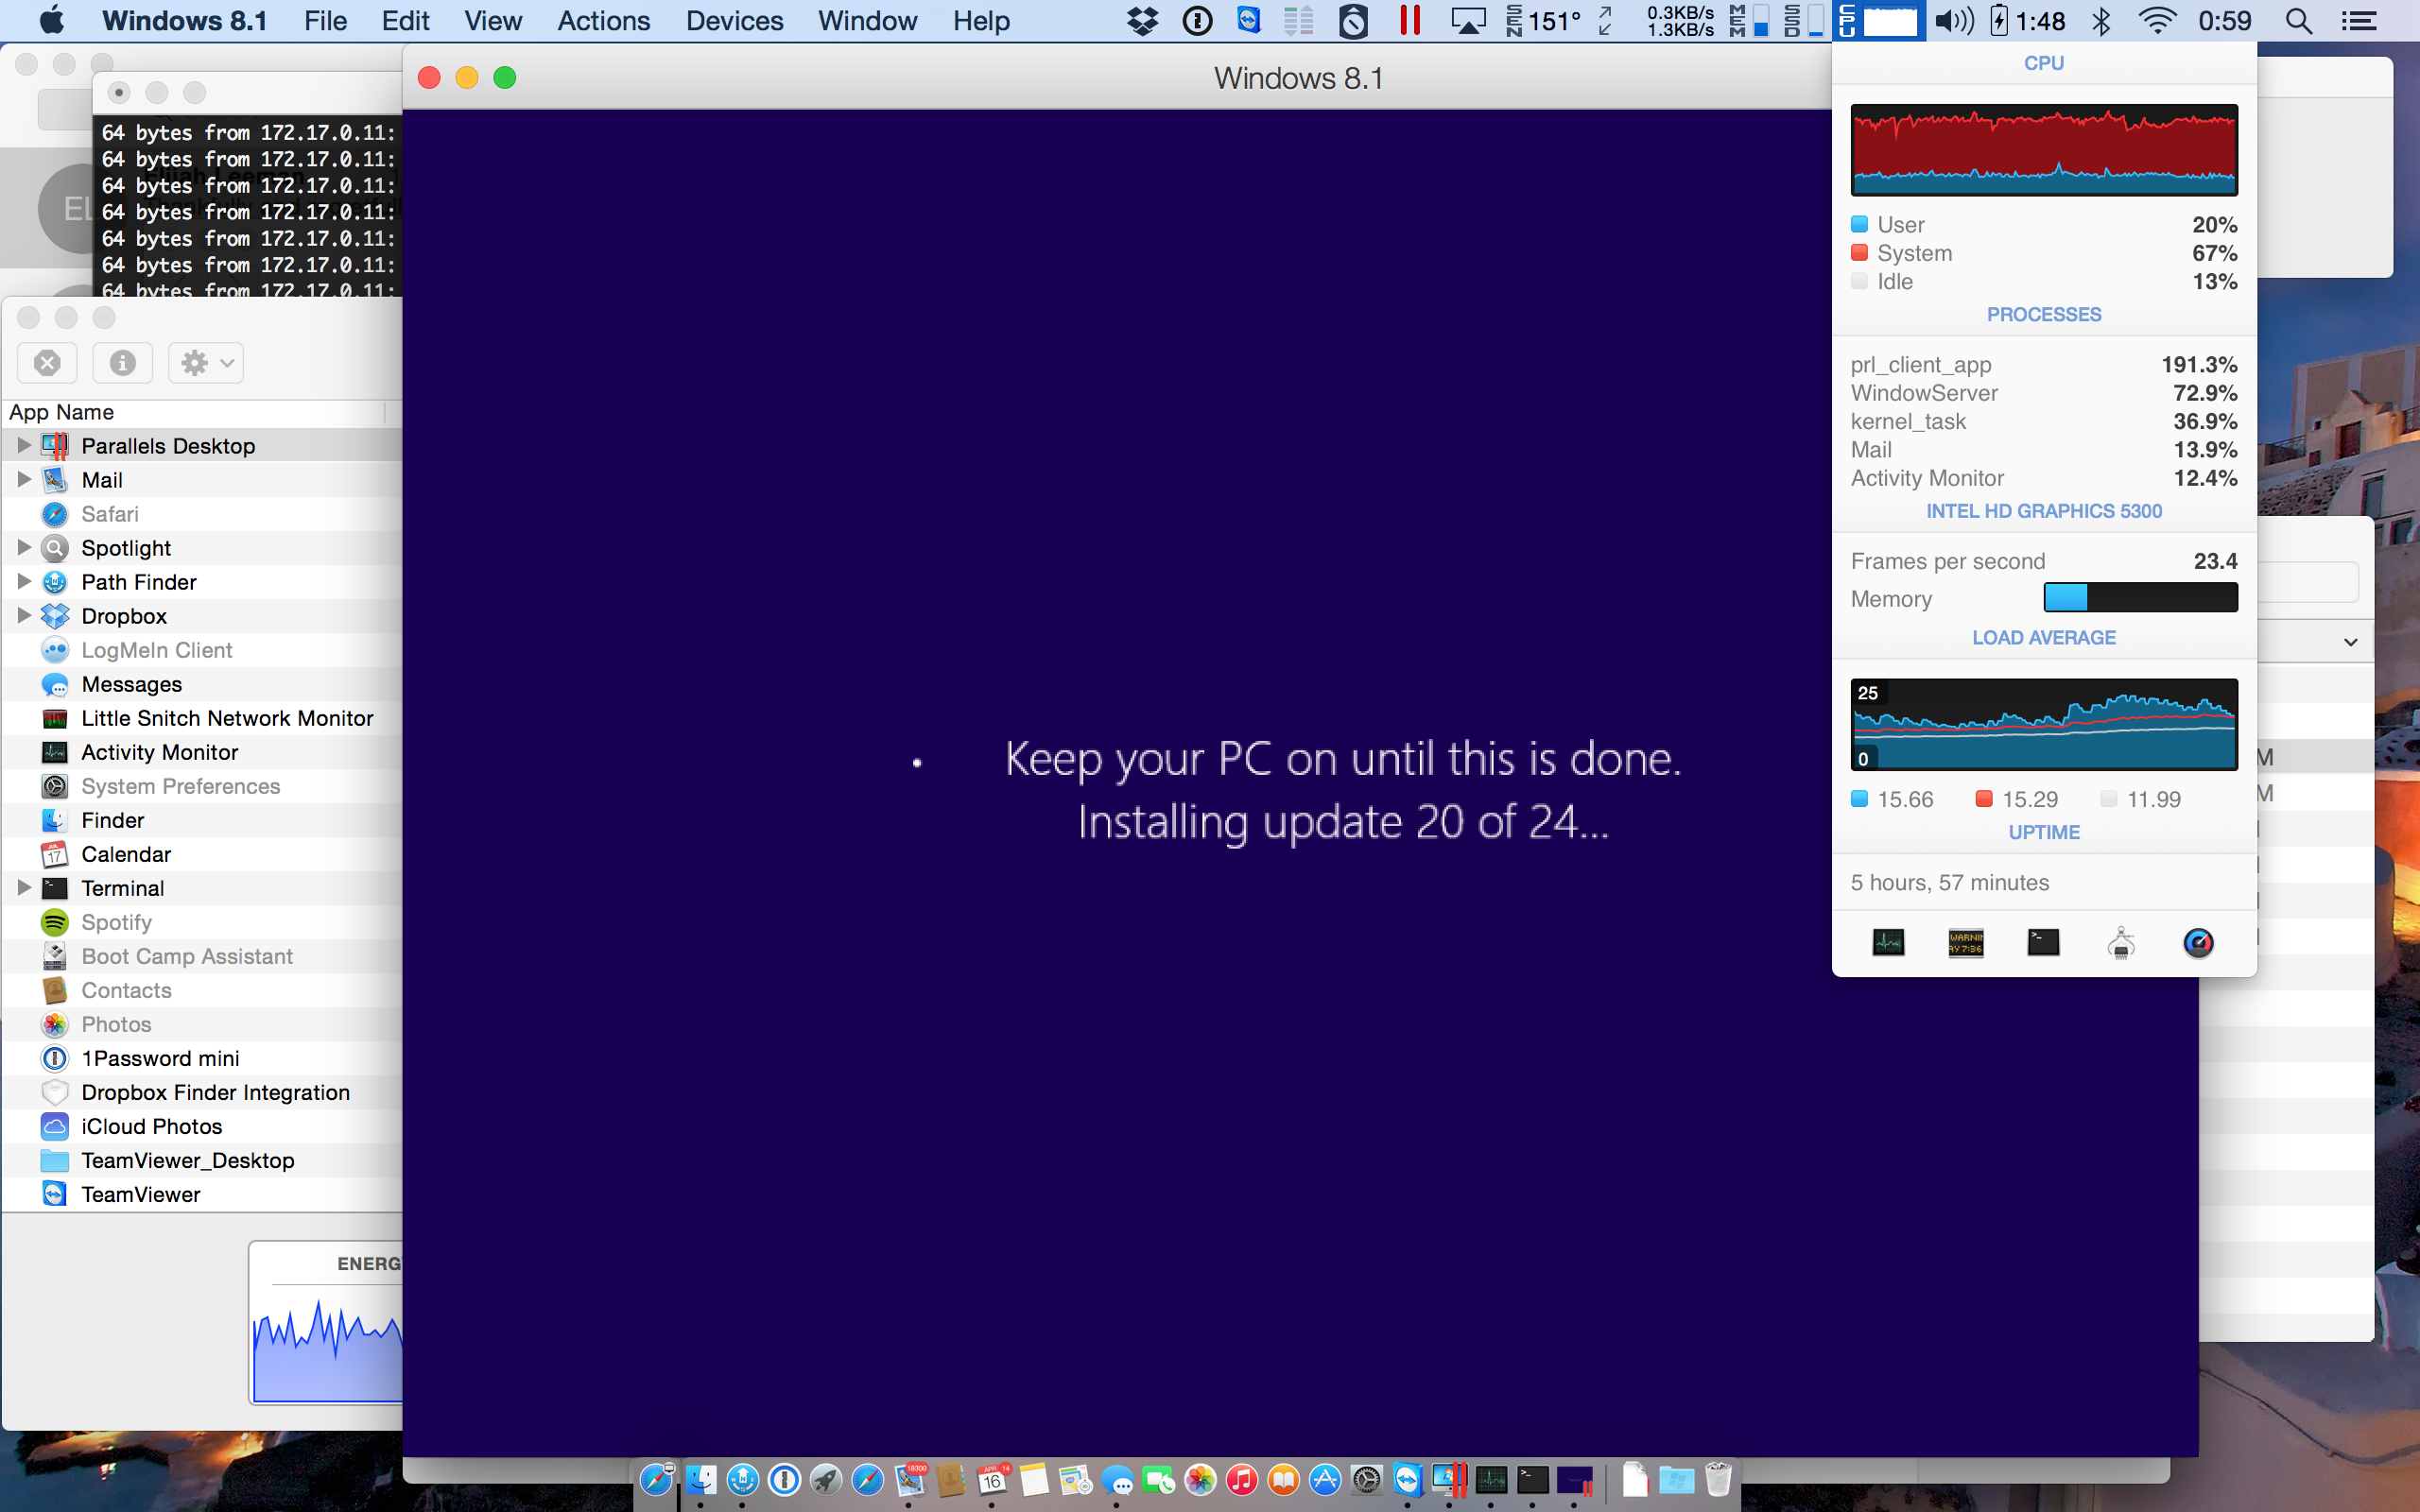Open iStat Menus gauge icon in panel
This screenshot has height=1512, width=2420.
[2198, 942]
